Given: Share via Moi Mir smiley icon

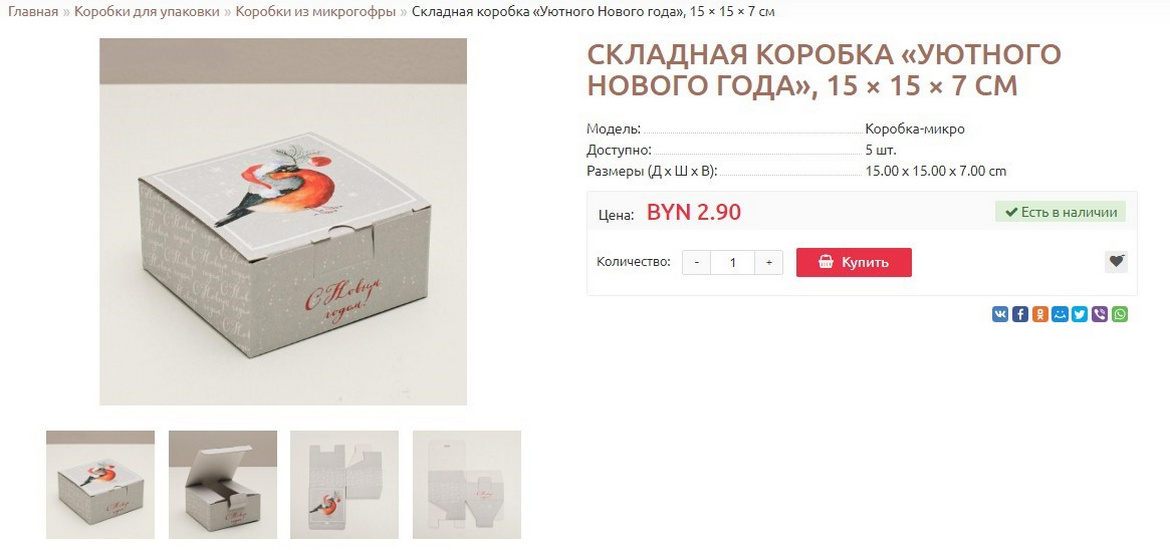Looking at the screenshot, I should [1060, 314].
